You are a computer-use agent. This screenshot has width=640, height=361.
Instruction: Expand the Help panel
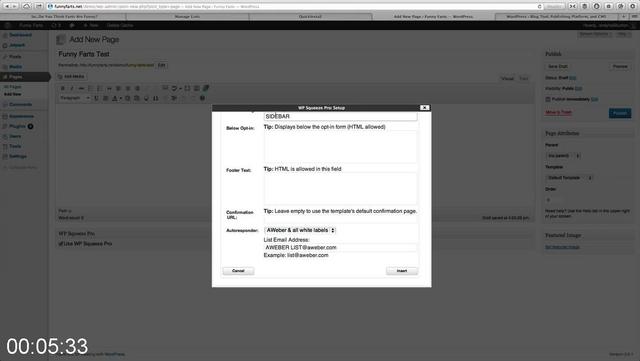pos(622,34)
